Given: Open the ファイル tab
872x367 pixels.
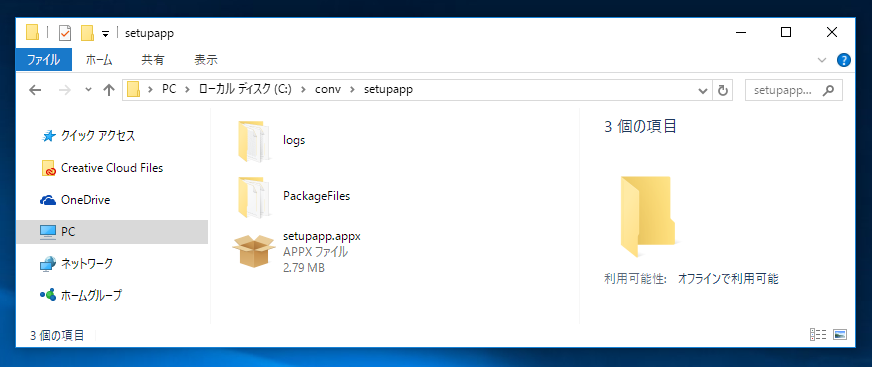Looking at the screenshot, I should point(44,60).
